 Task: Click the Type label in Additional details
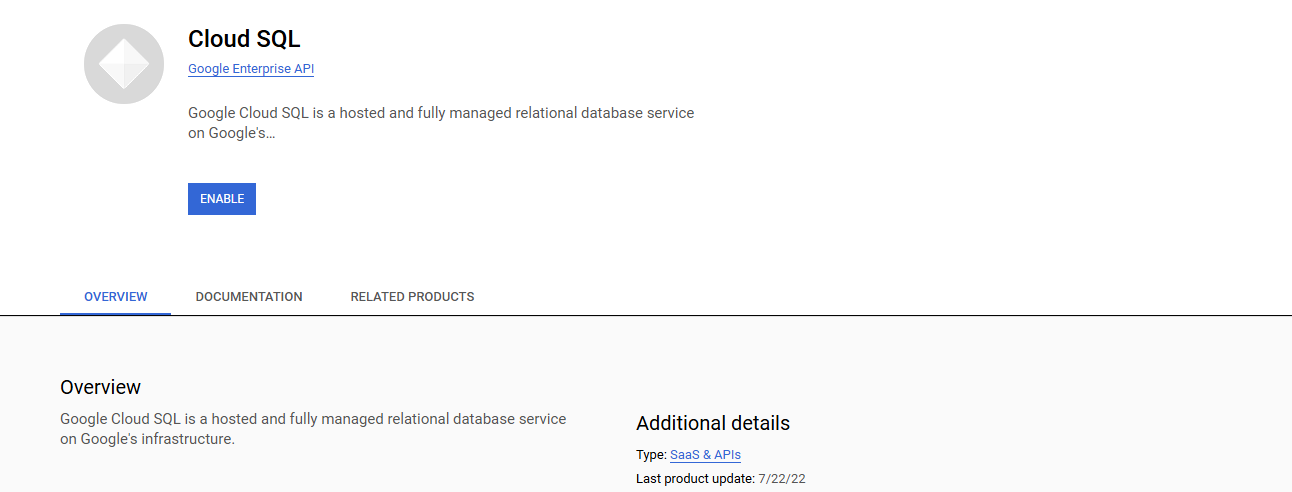650,455
